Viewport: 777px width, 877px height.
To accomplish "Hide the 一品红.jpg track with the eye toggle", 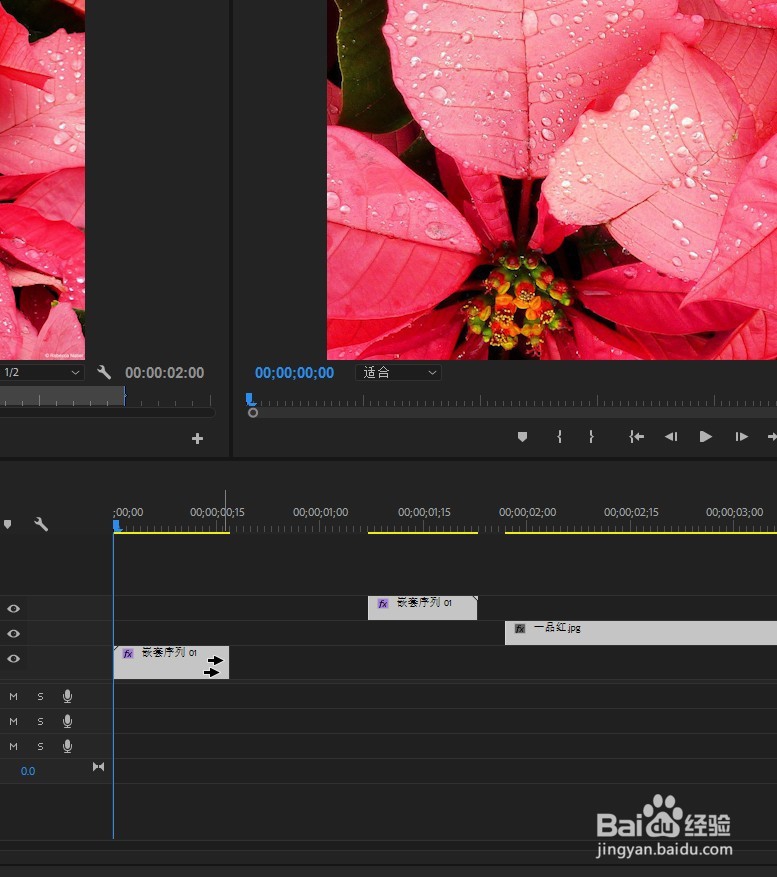I will tap(14, 634).
